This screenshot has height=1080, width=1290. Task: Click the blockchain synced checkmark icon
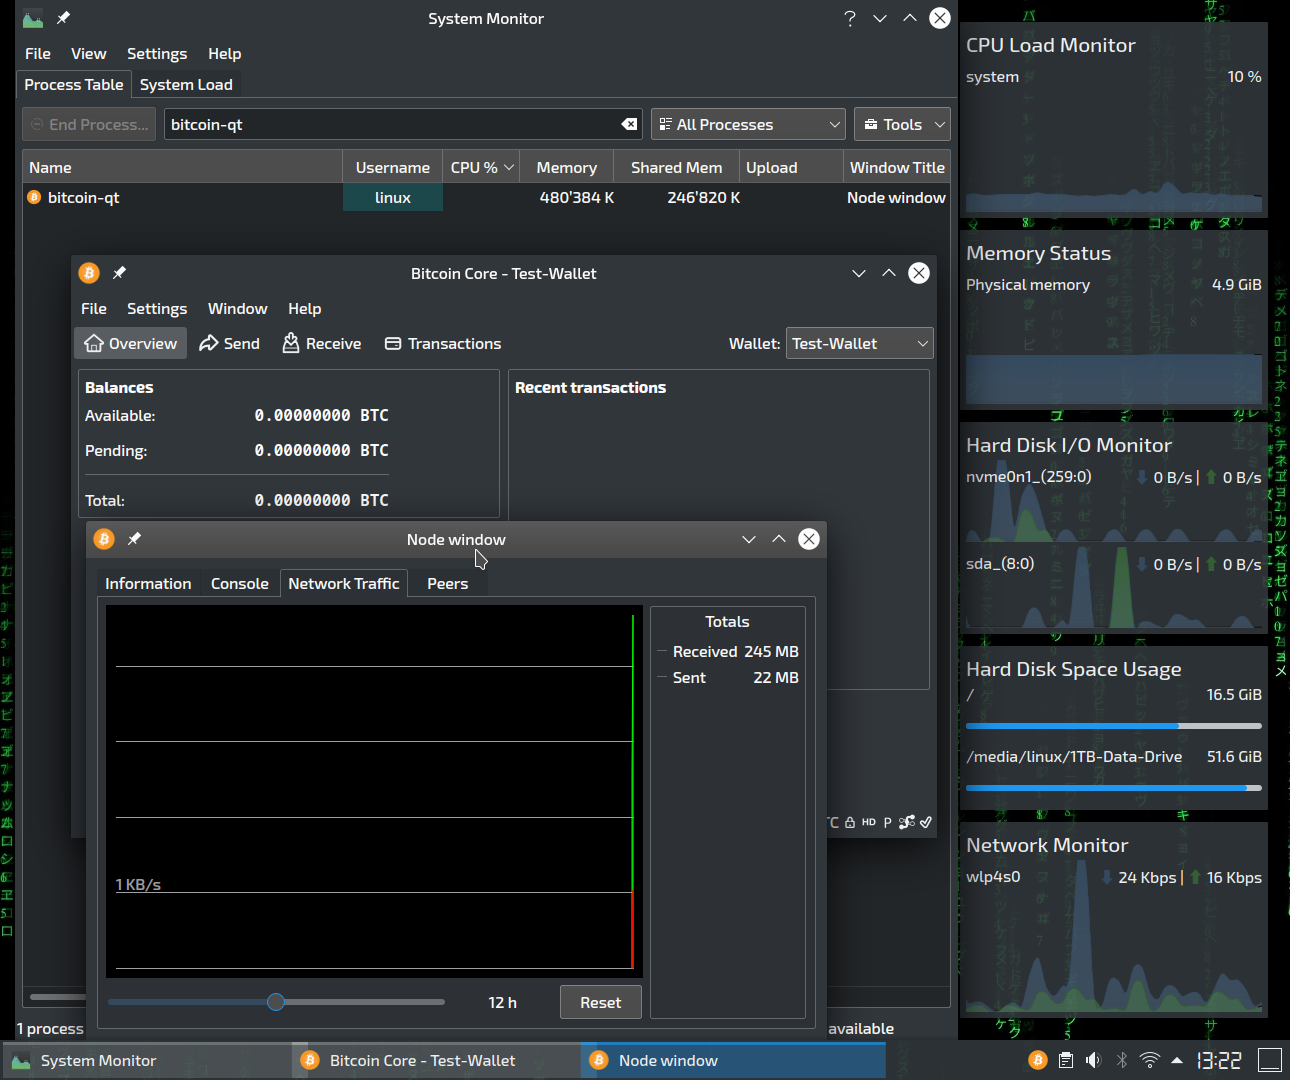[x=926, y=823]
